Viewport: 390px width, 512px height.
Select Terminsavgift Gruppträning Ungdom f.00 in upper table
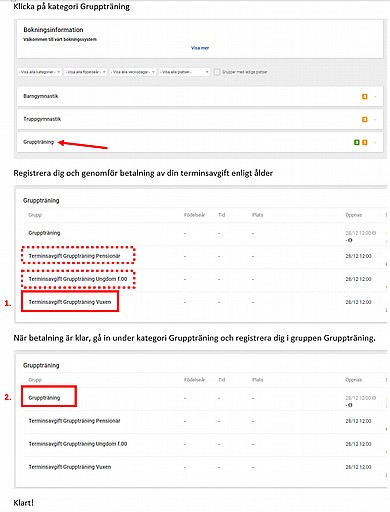coord(78,279)
